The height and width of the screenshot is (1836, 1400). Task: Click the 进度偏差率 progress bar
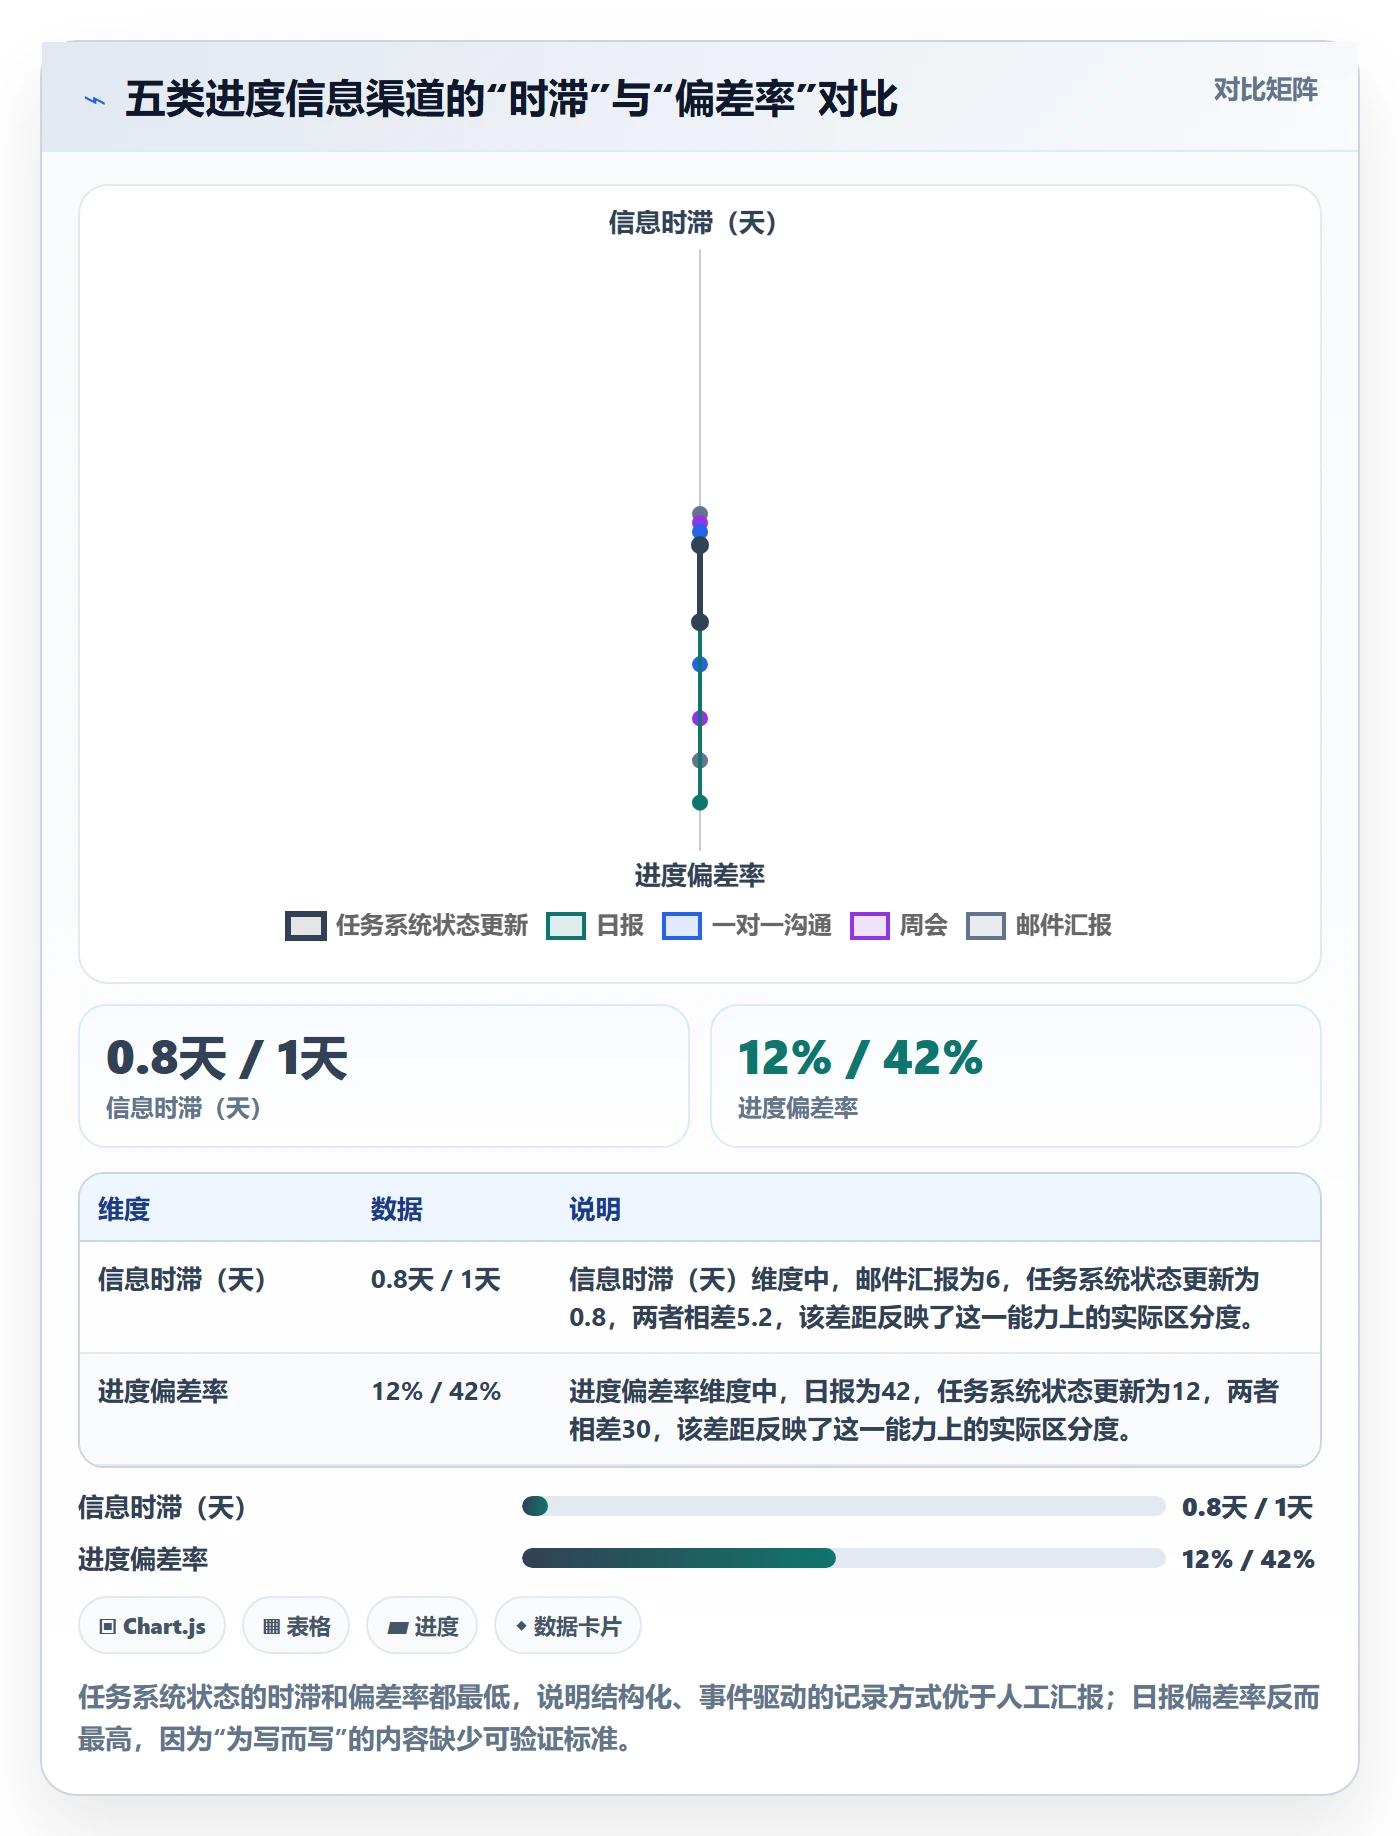pyautogui.click(x=843, y=1558)
